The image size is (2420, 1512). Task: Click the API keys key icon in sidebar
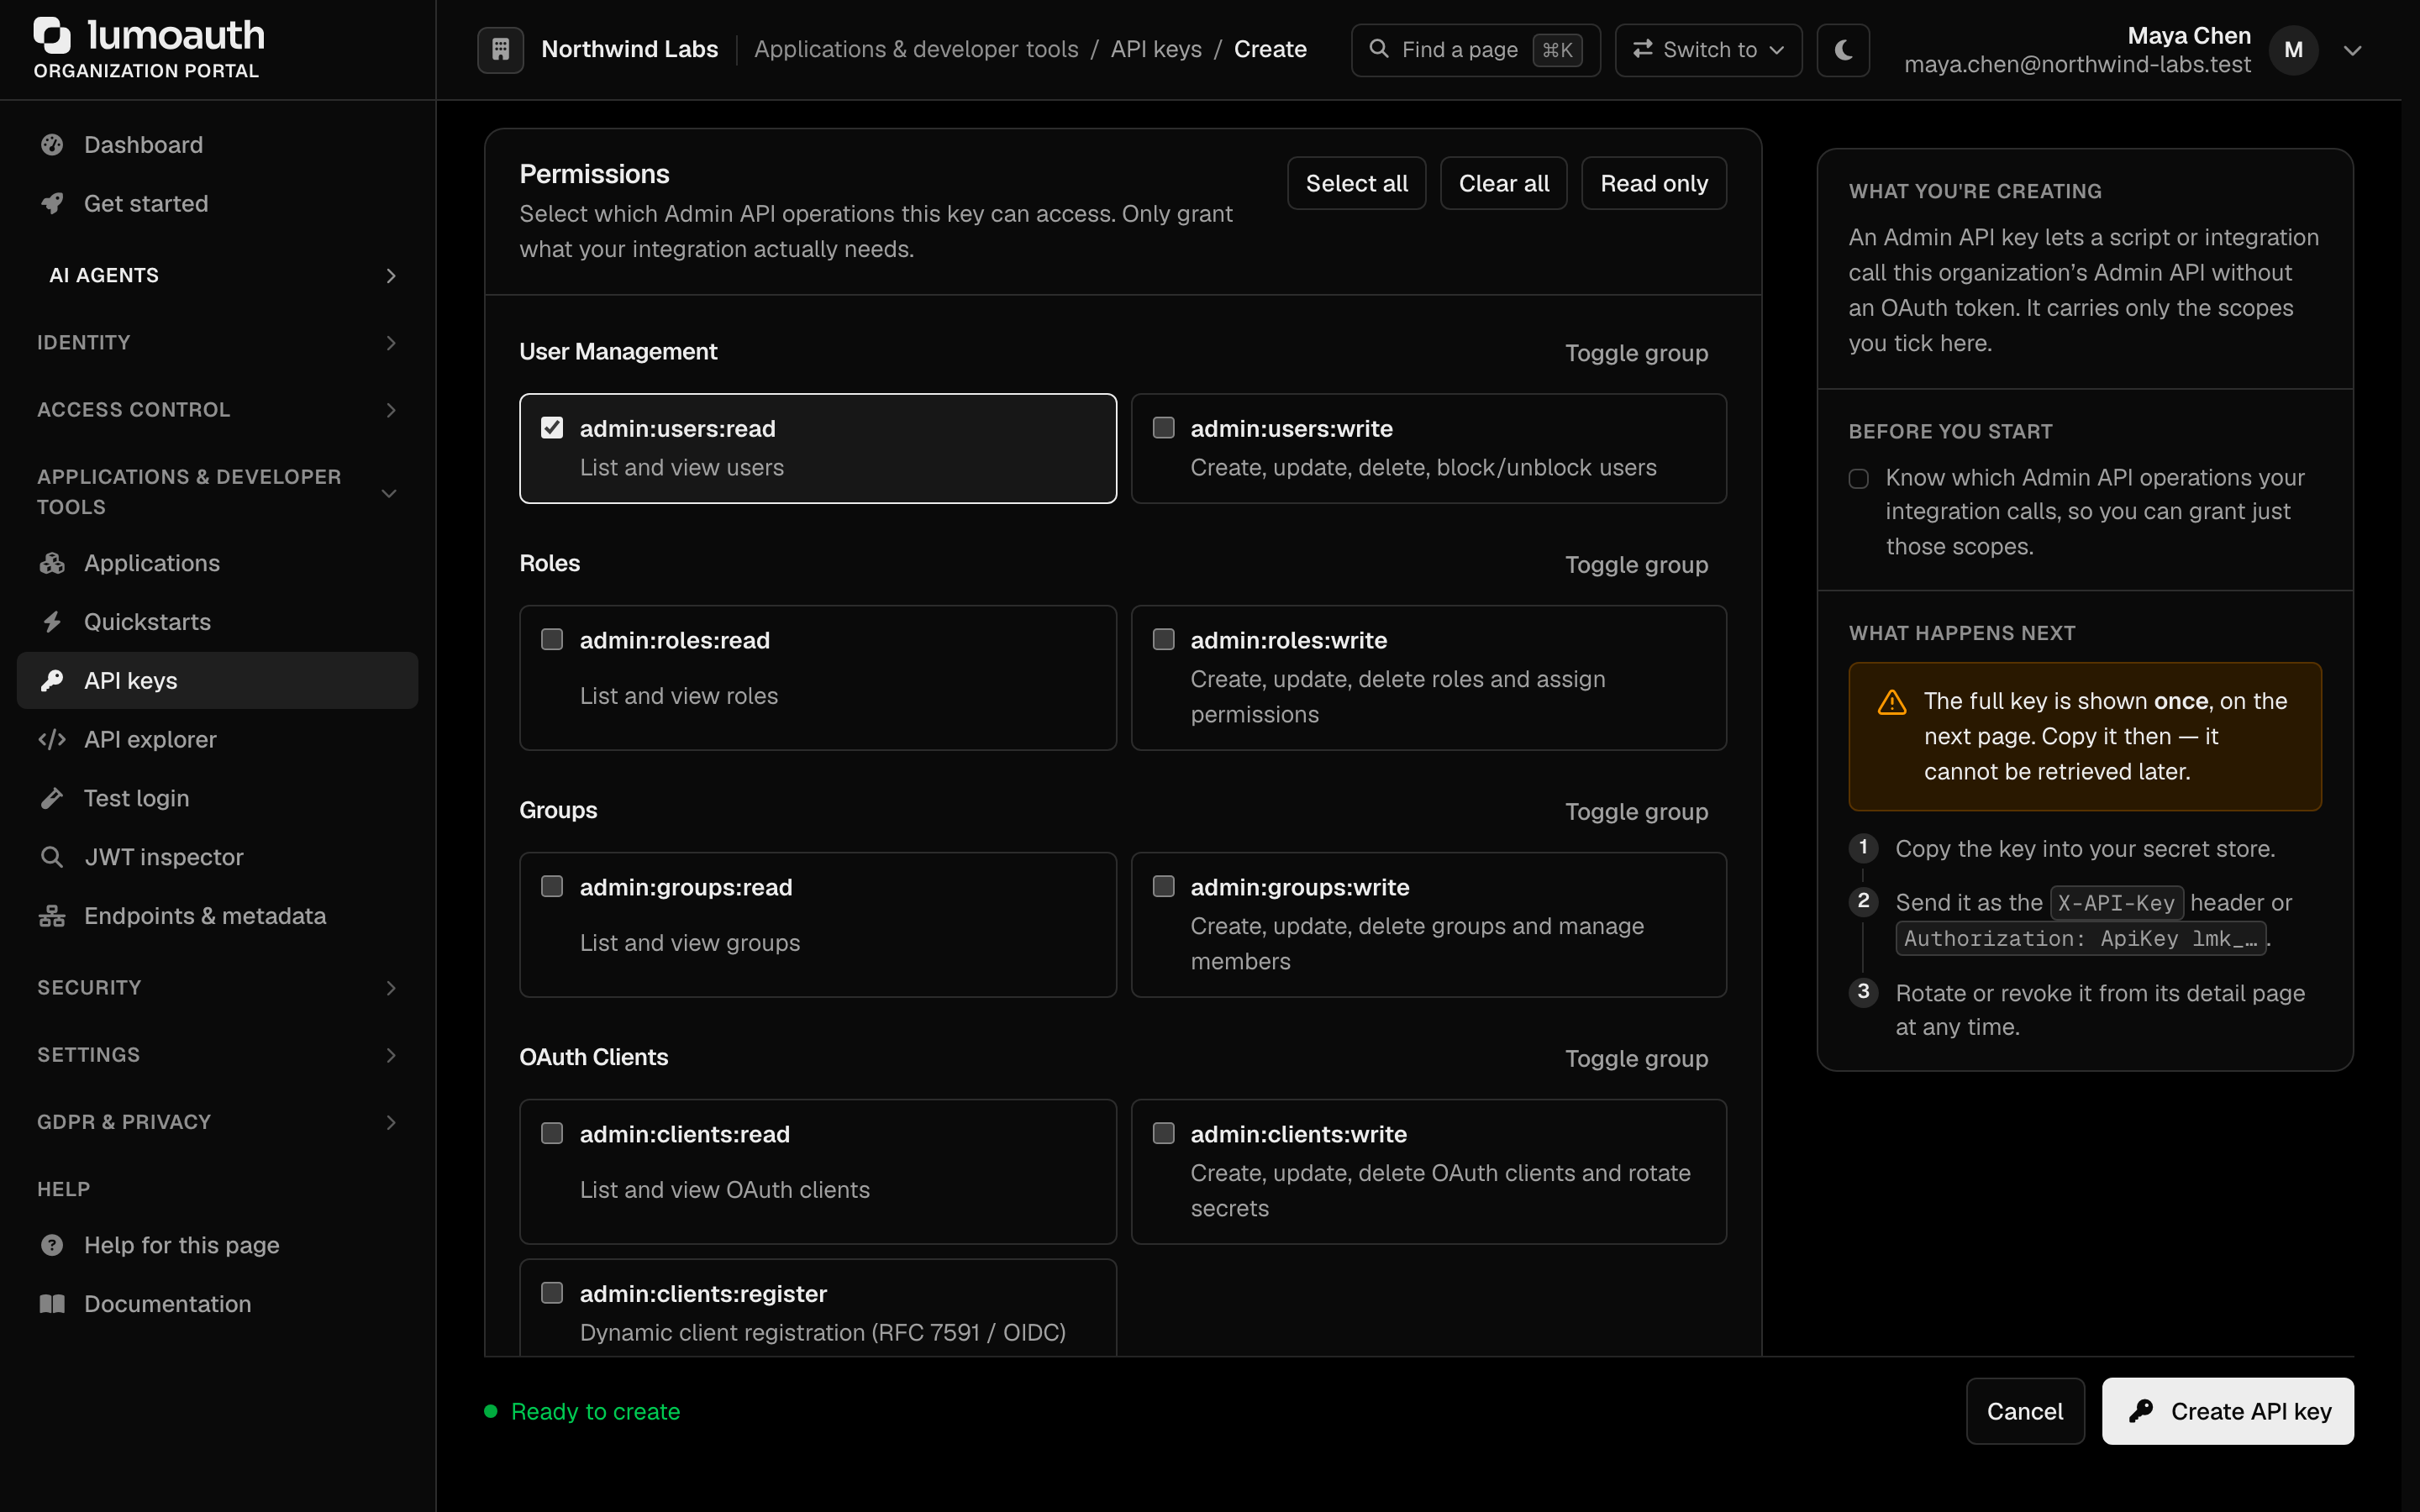click(x=52, y=681)
